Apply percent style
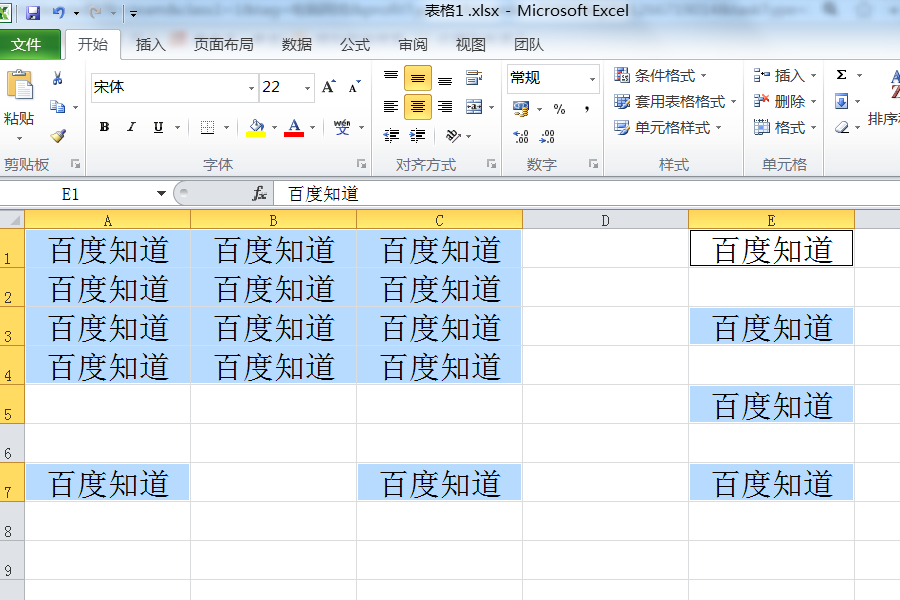900x600 pixels. (x=560, y=109)
